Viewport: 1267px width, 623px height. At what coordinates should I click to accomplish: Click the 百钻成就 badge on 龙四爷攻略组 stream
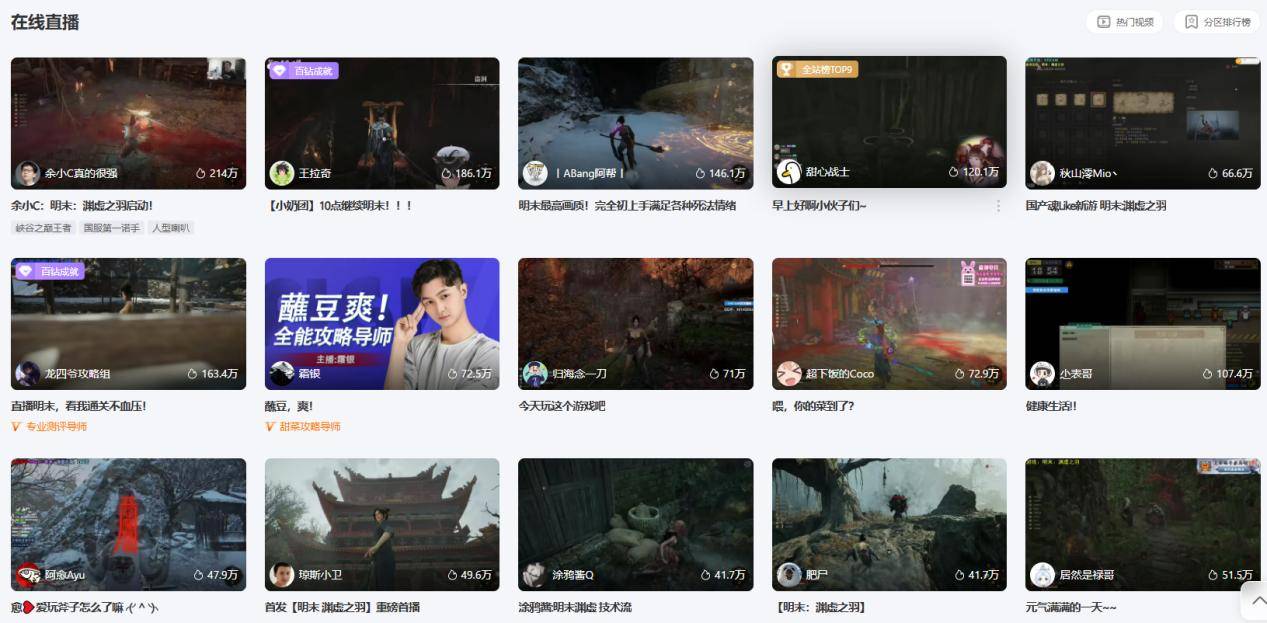(49, 271)
